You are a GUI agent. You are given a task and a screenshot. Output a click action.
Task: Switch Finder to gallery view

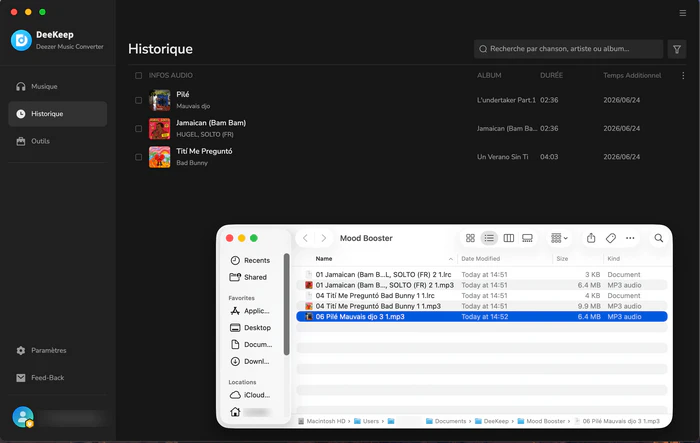[527, 238]
